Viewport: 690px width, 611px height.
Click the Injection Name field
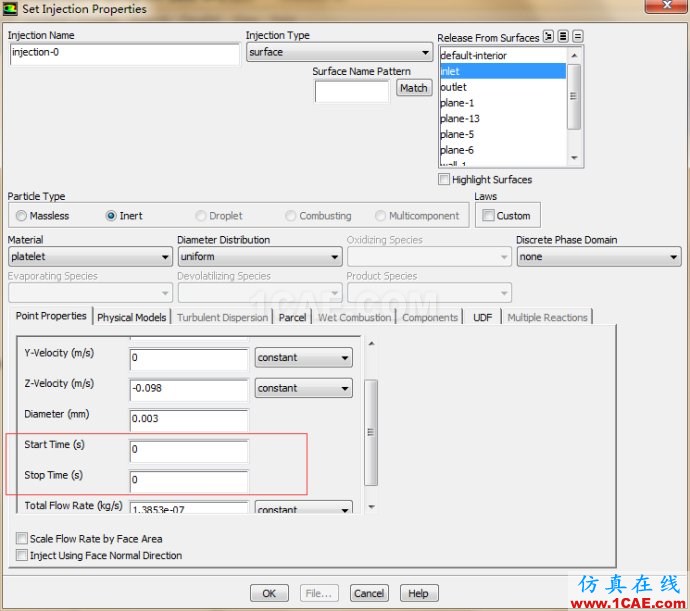tap(125, 54)
